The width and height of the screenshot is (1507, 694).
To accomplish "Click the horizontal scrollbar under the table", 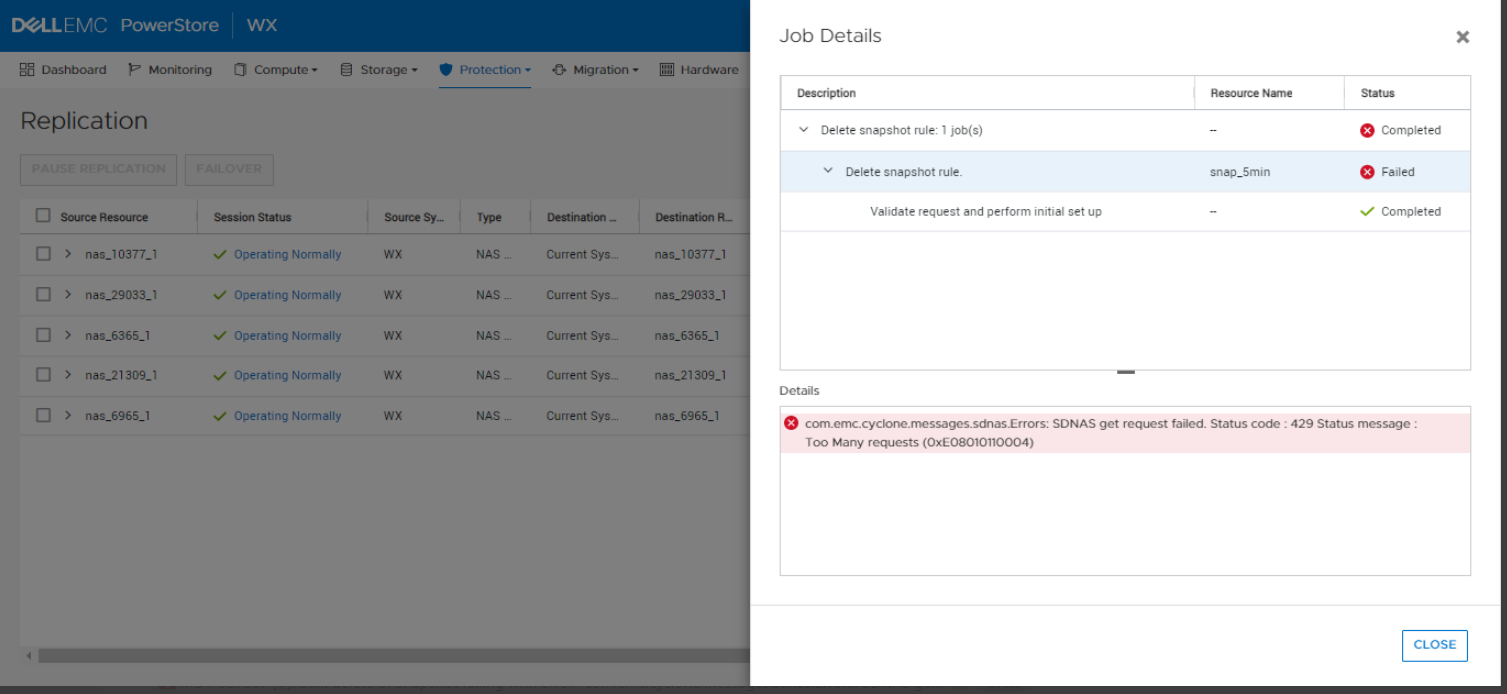I will 390,656.
